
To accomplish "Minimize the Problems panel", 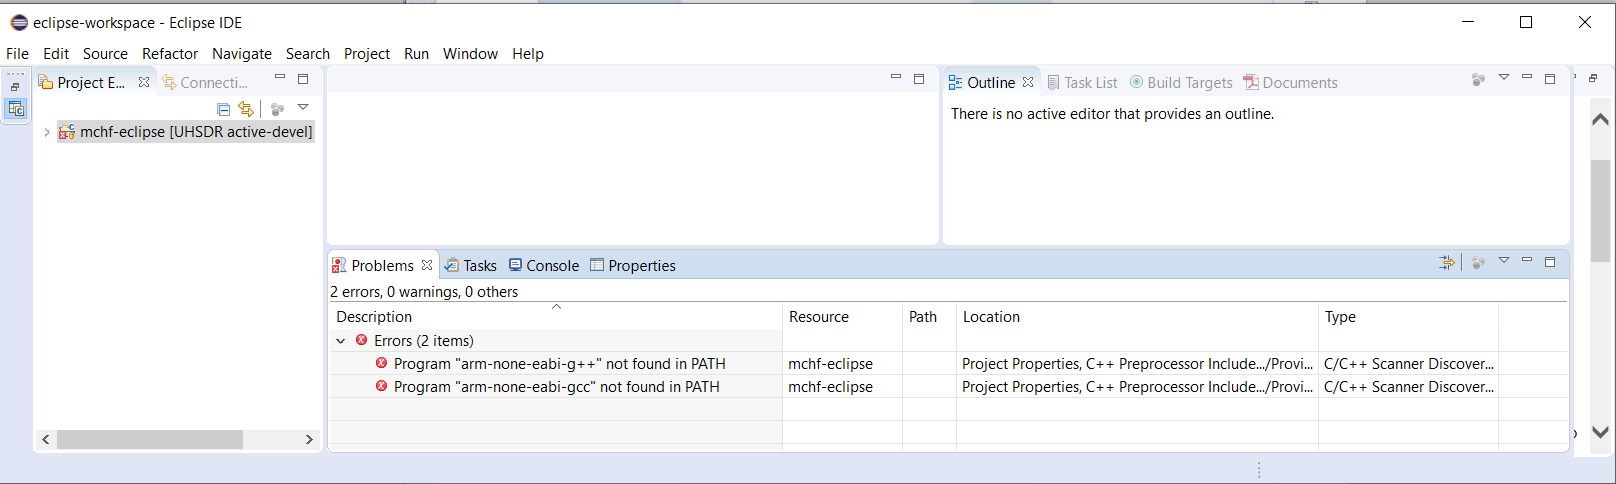I will (1527, 260).
